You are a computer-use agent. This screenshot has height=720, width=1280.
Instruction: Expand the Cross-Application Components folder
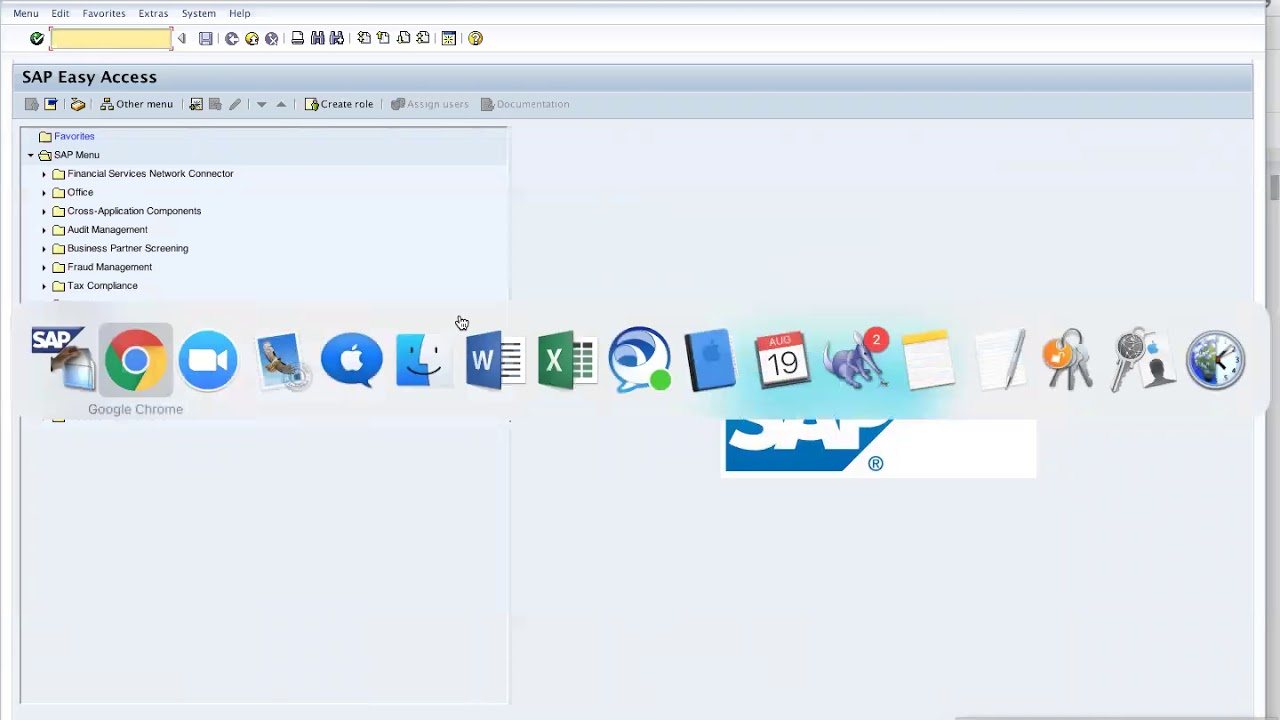(x=44, y=211)
